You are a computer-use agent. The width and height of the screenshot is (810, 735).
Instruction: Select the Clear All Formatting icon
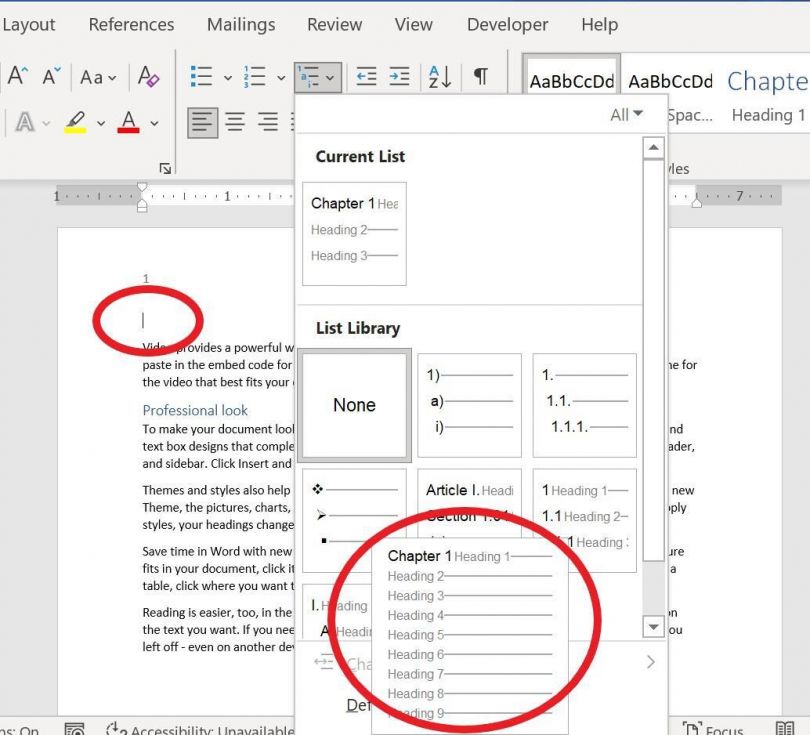point(147,75)
